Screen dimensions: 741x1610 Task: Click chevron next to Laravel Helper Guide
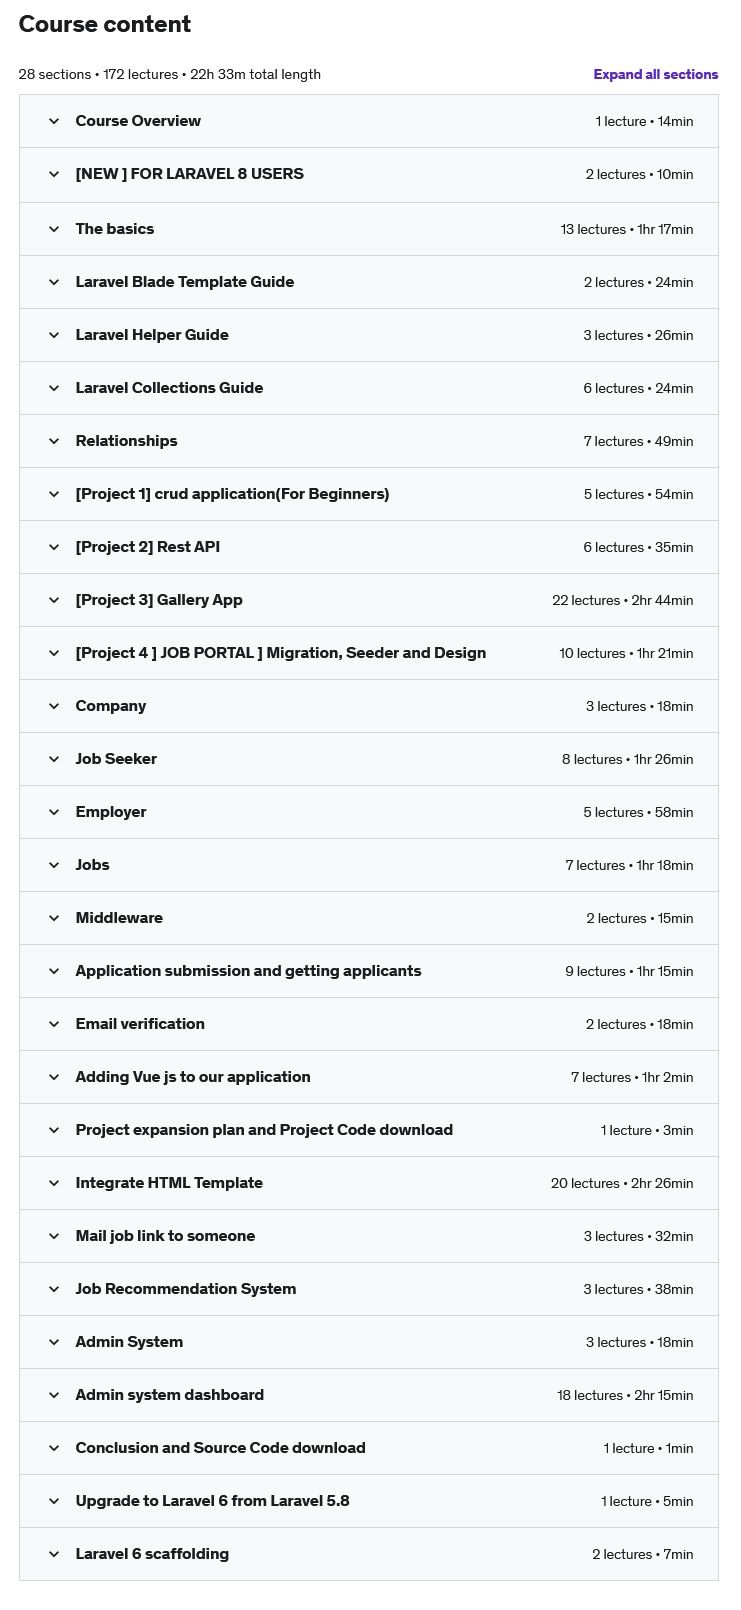point(54,335)
